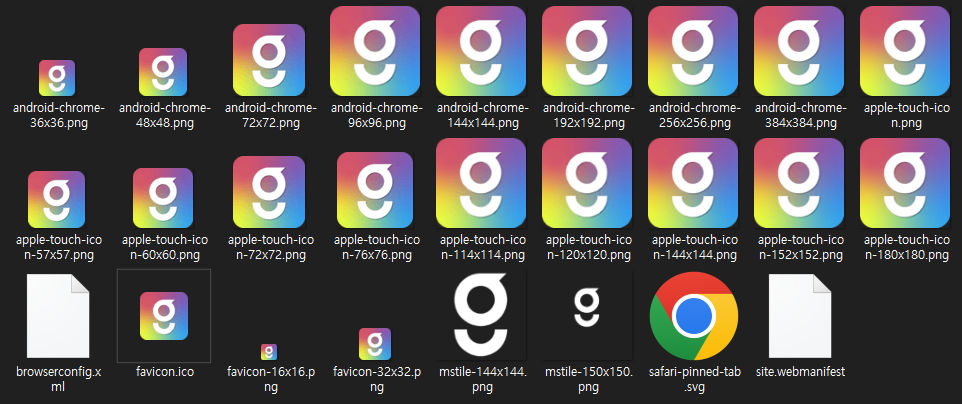Select the apple-touch-icon-76x76.png icon
This screenshot has height=404, width=962.
click(x=375, y=190)
